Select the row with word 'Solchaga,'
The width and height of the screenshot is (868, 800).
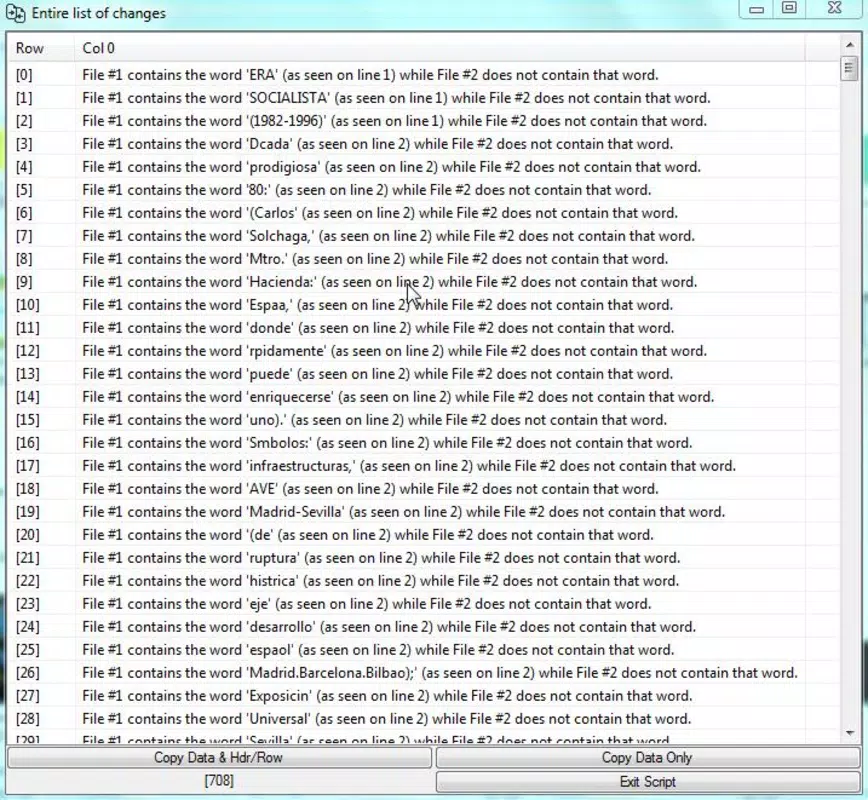[424, 236]
